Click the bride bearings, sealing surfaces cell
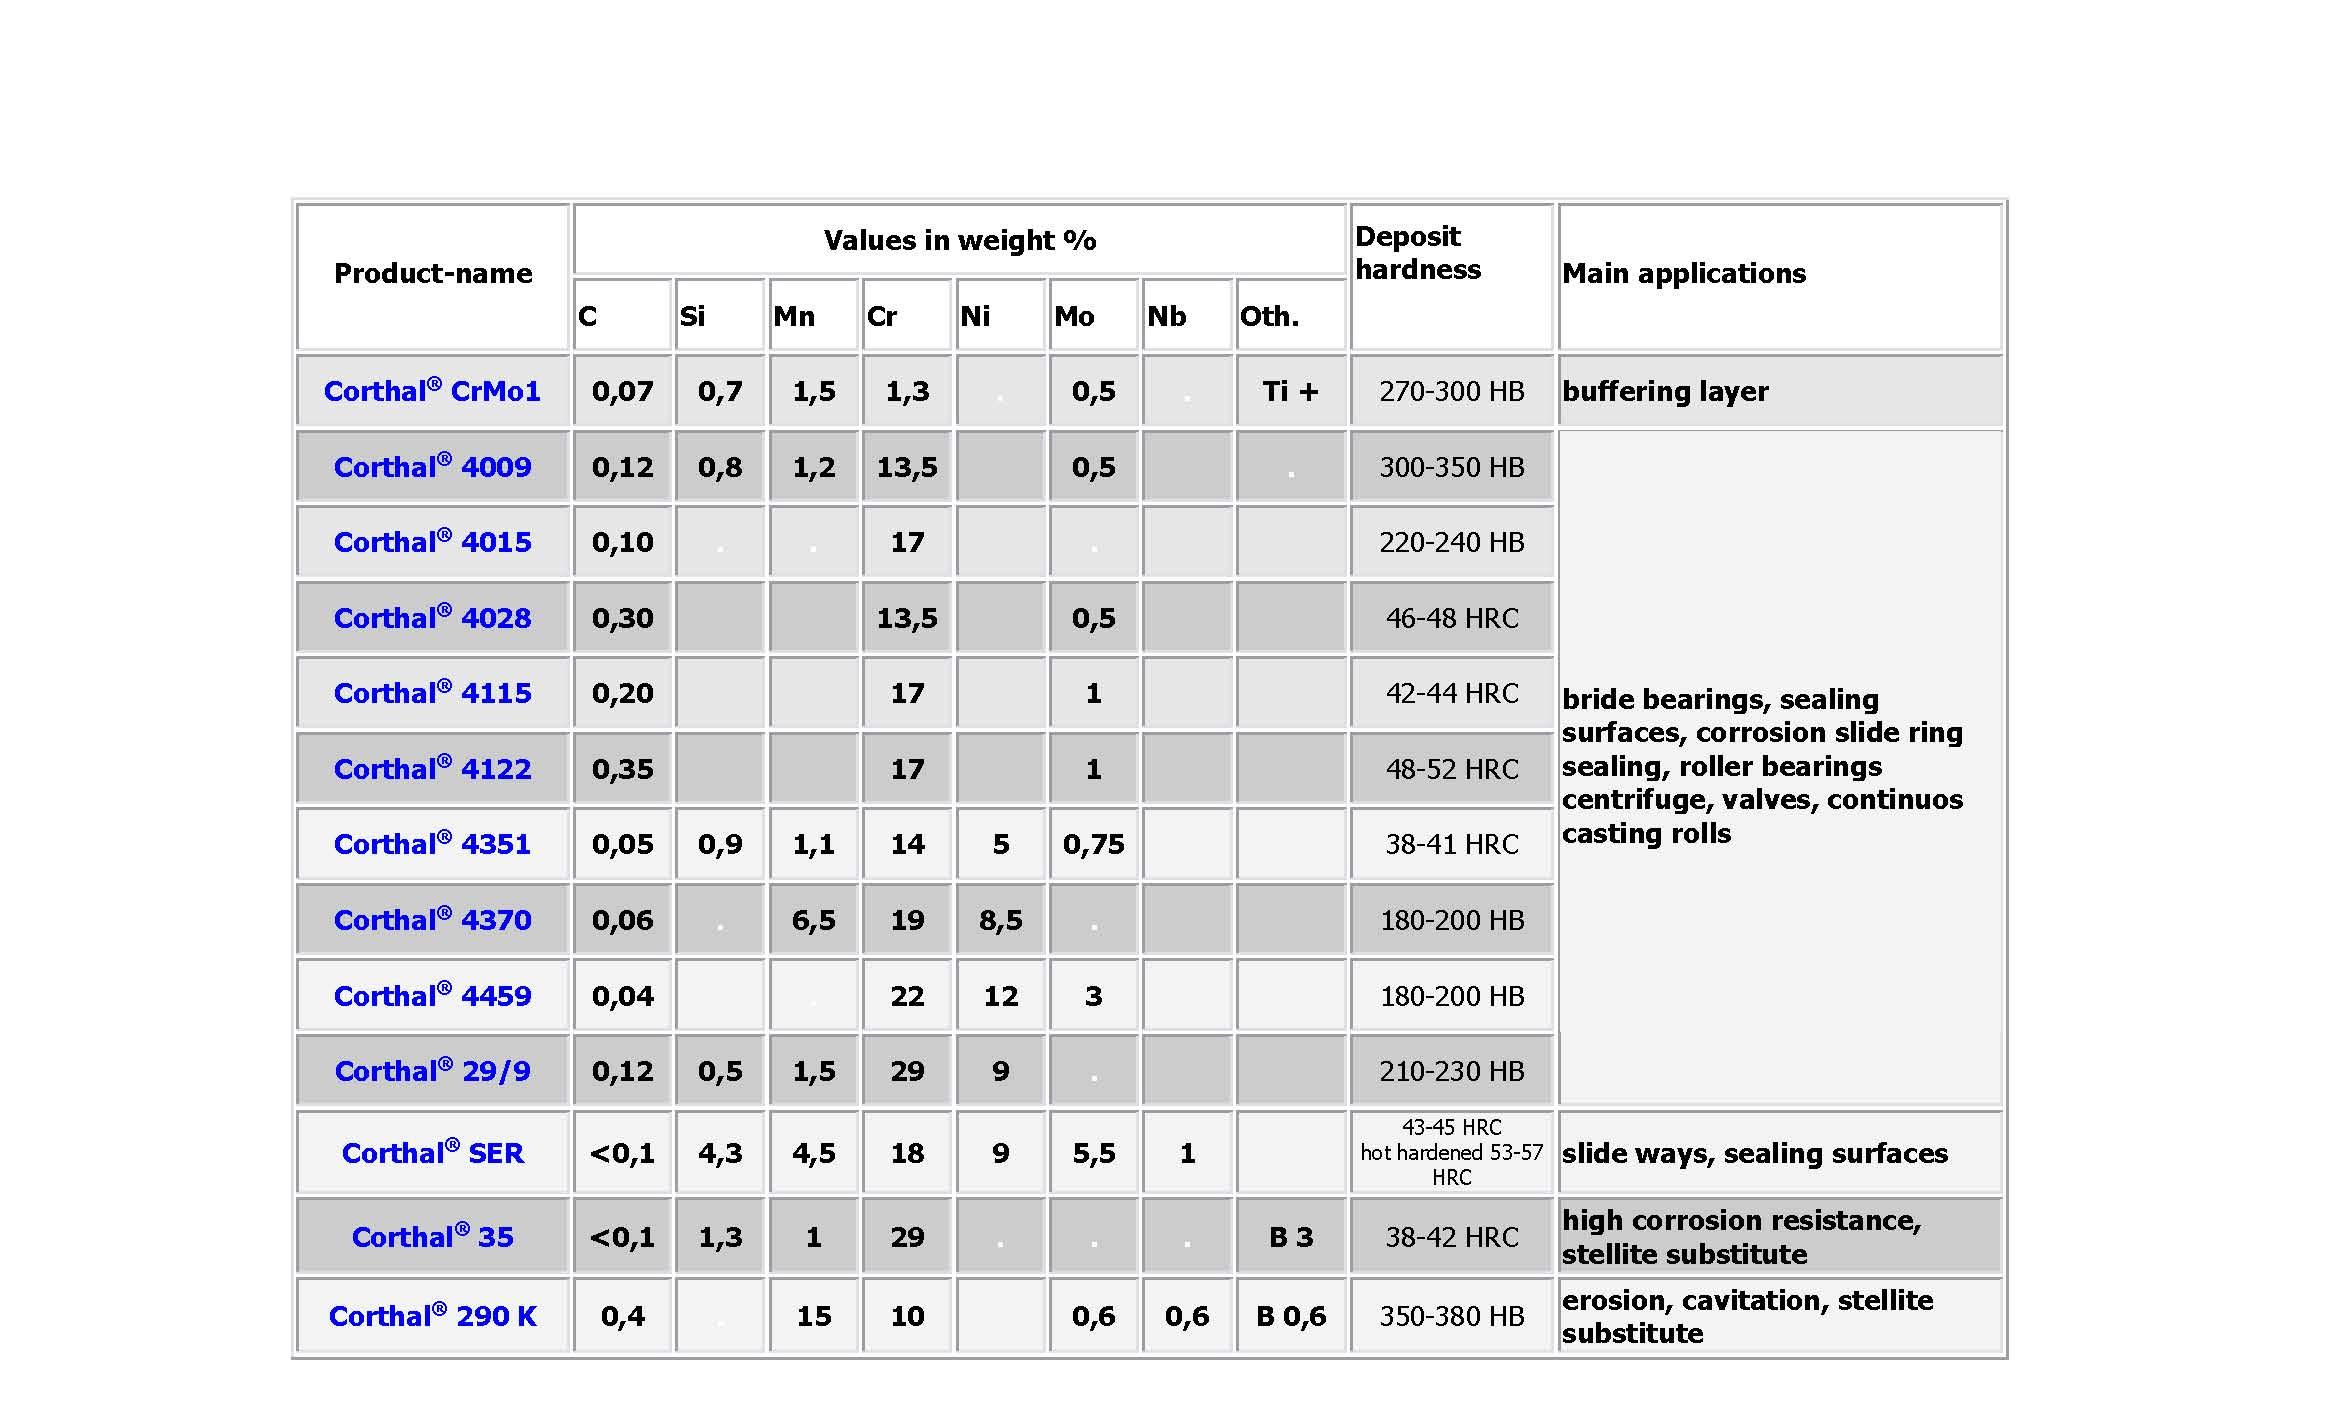This screenshot has width=2340, height=1401. pos(1780,767)
